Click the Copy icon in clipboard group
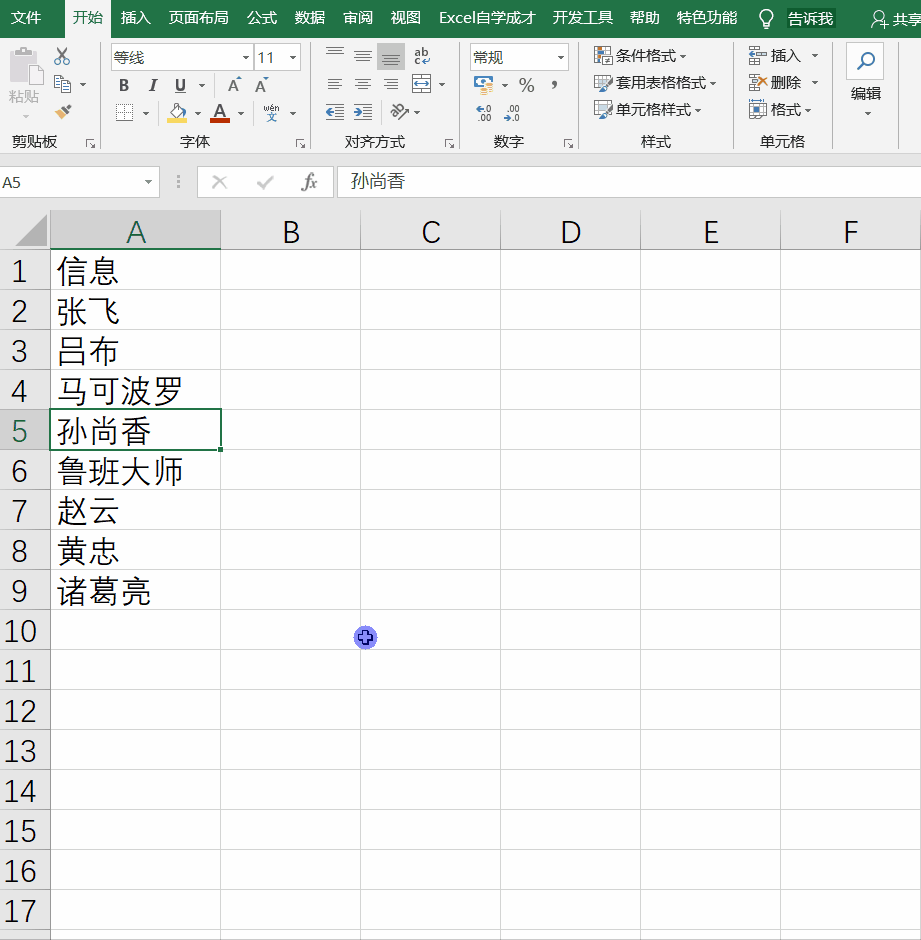 pyautogui.click(x=62, y=84)
